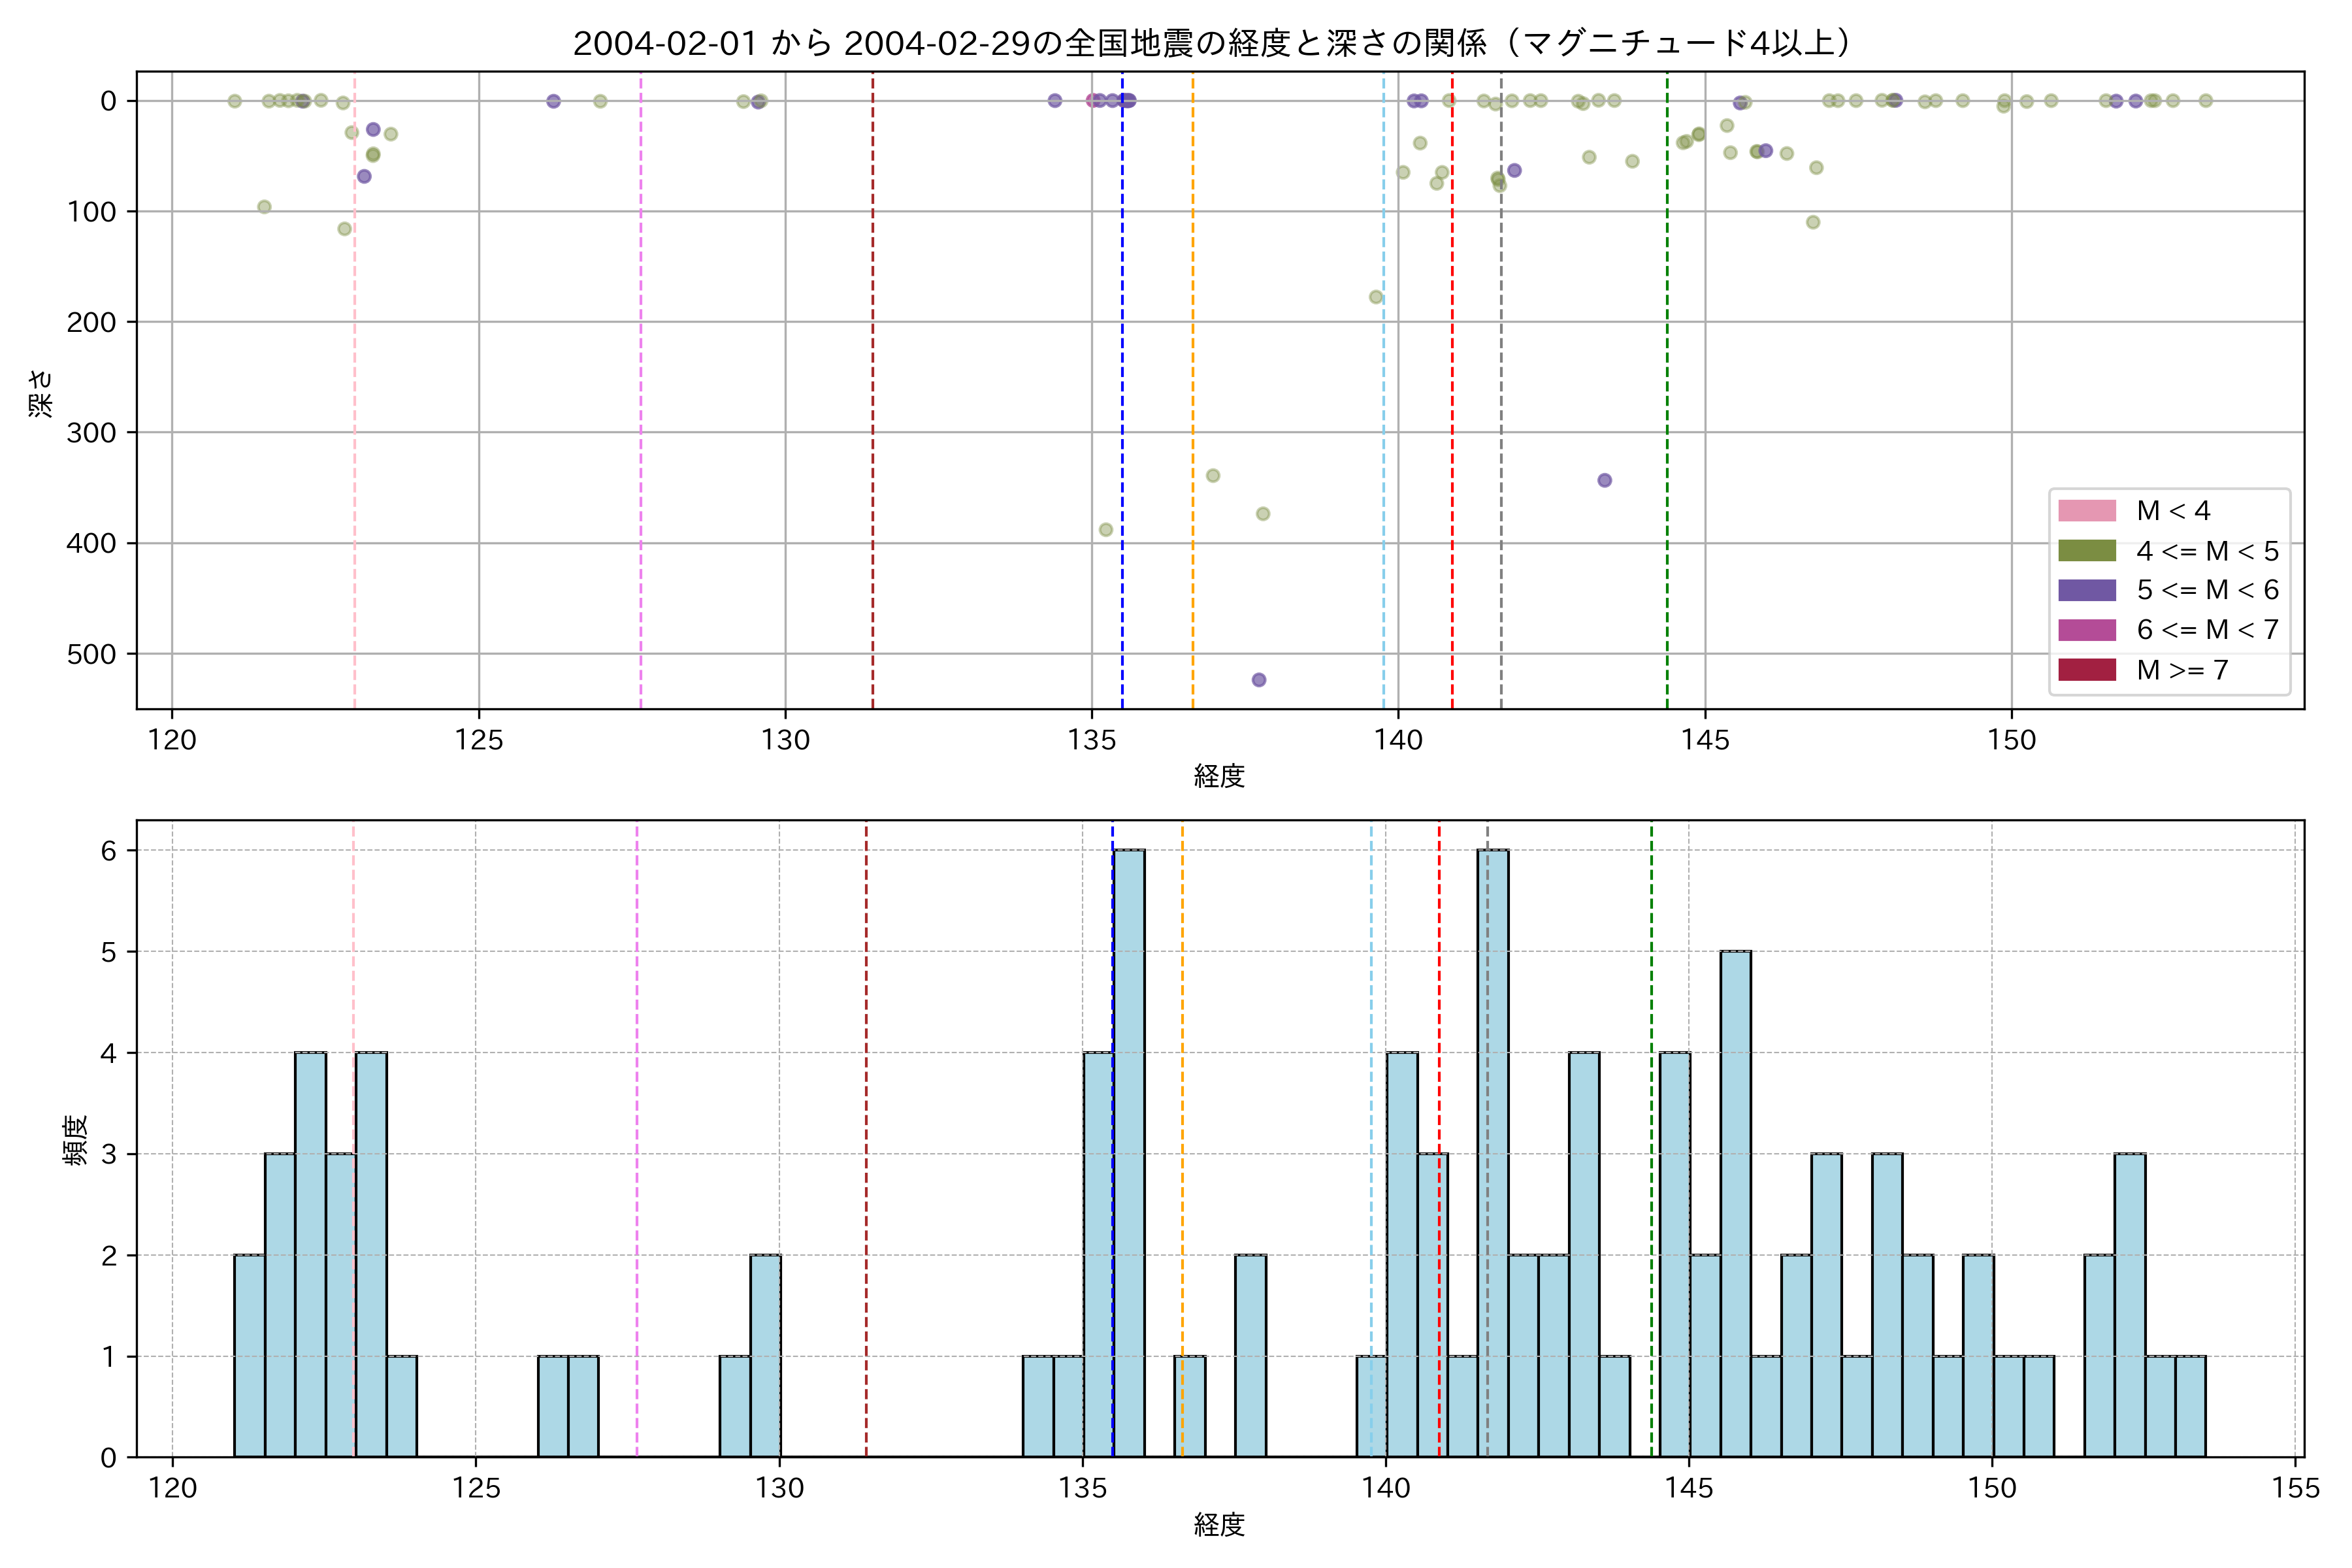Image resolution: width=2352 pixels, height=1568 pixels.
Task: Click the M >= 7 legend text
Action: [2182, 670]
